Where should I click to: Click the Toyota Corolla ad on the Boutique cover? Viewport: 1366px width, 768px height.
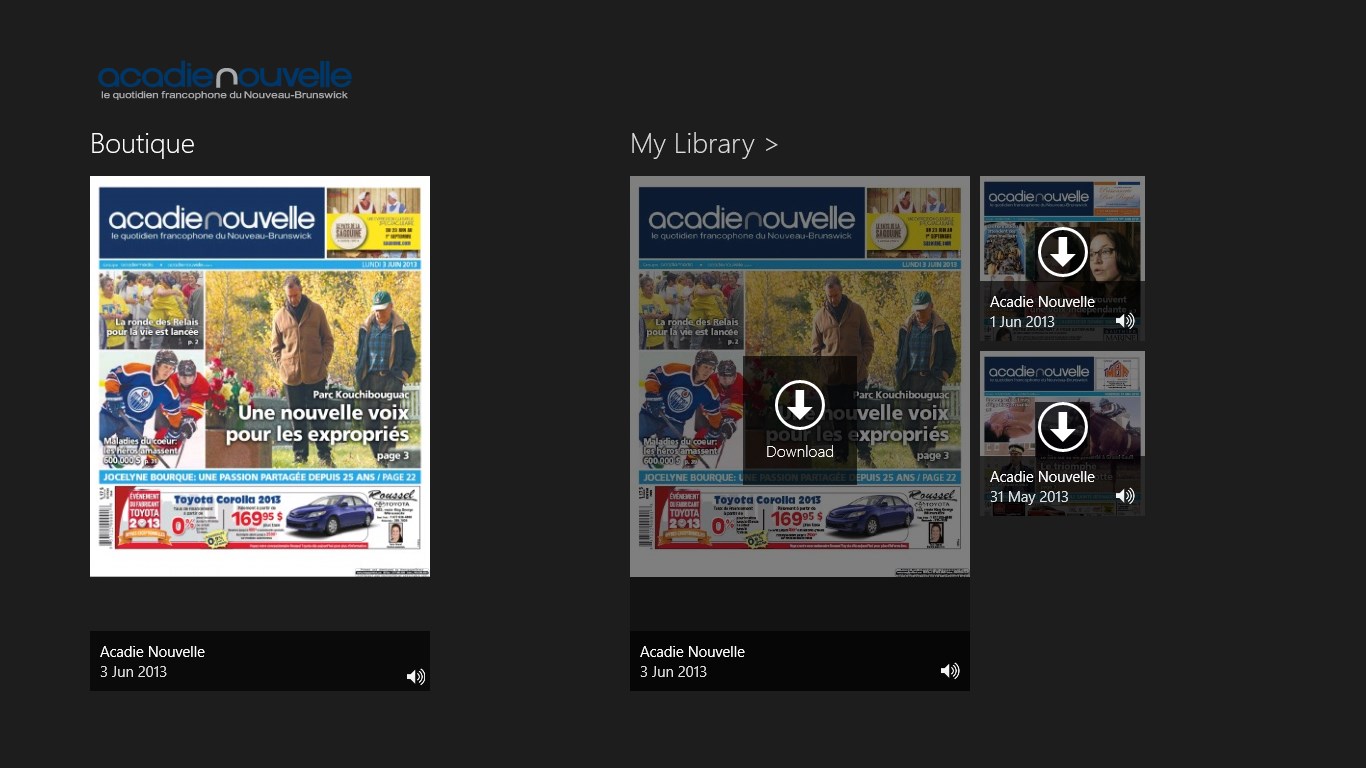[x=260, y=517]
